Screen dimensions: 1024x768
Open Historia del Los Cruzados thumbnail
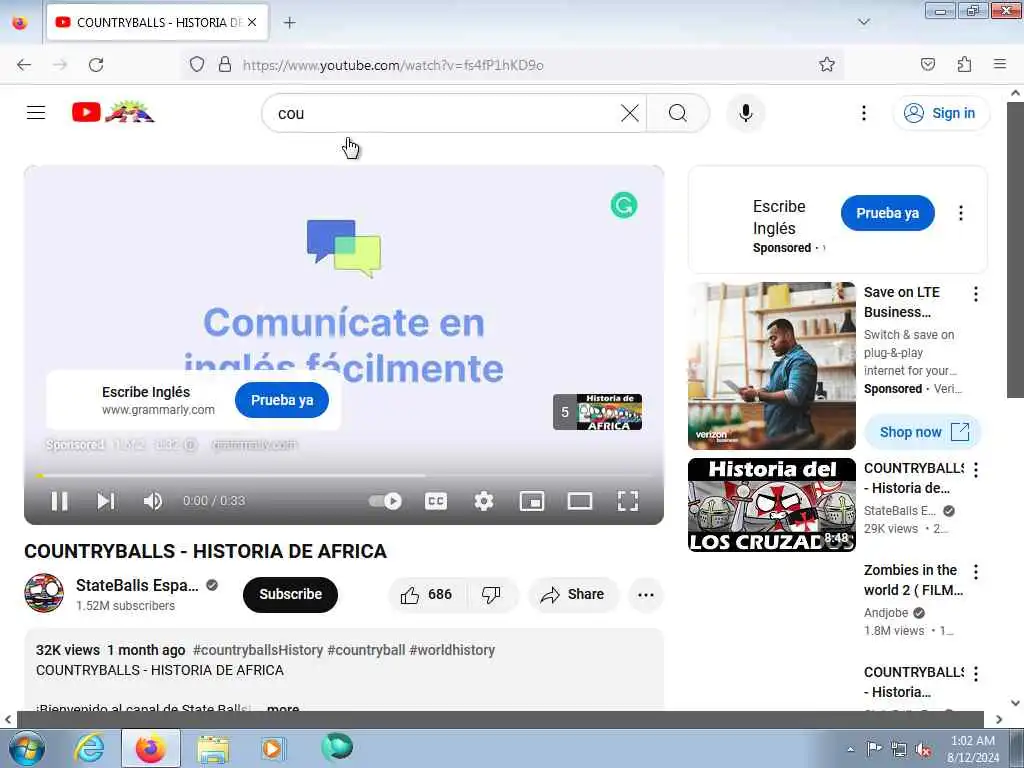pyautogui.click(x=771, y=505)
